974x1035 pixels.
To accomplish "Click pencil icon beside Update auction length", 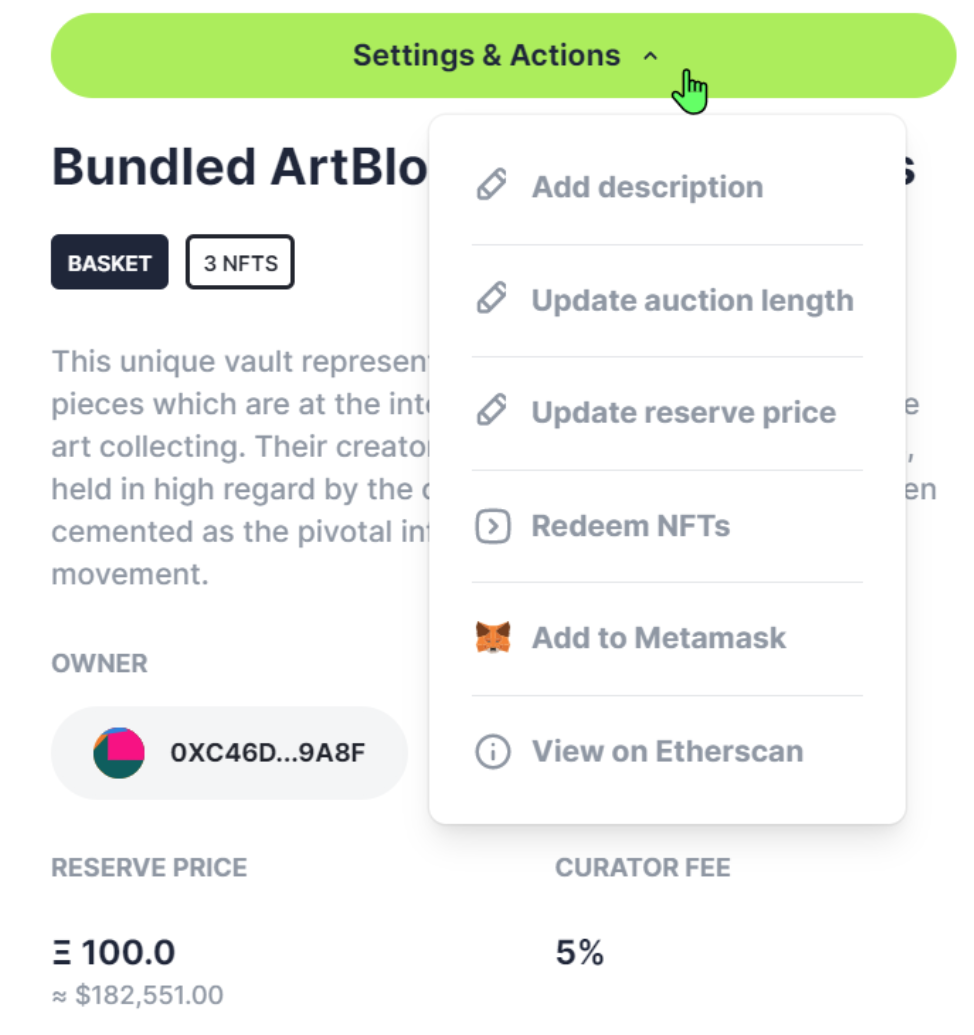I will (492, 298).
